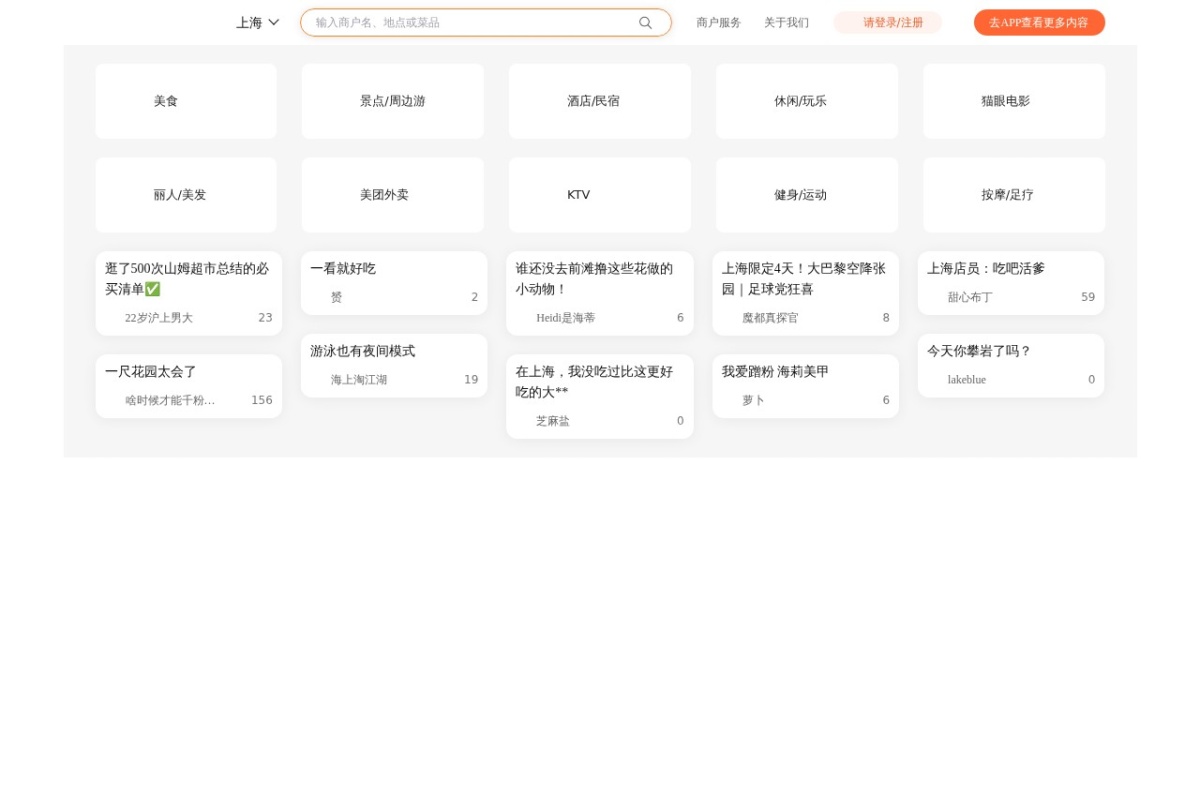The width and height of the screenshot is (1200, 800).
Task: Click author name 甜心布丁
Action: pyautogui.click(x=970, y=297)
